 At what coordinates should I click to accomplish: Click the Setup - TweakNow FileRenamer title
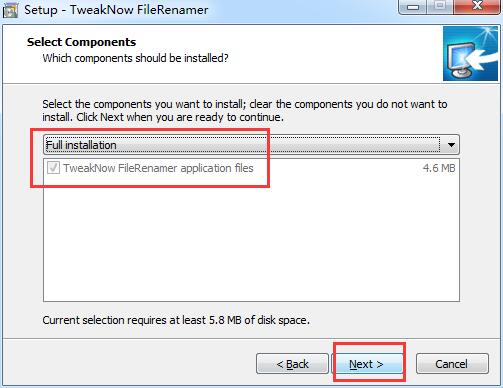click(x=116, y=10)
